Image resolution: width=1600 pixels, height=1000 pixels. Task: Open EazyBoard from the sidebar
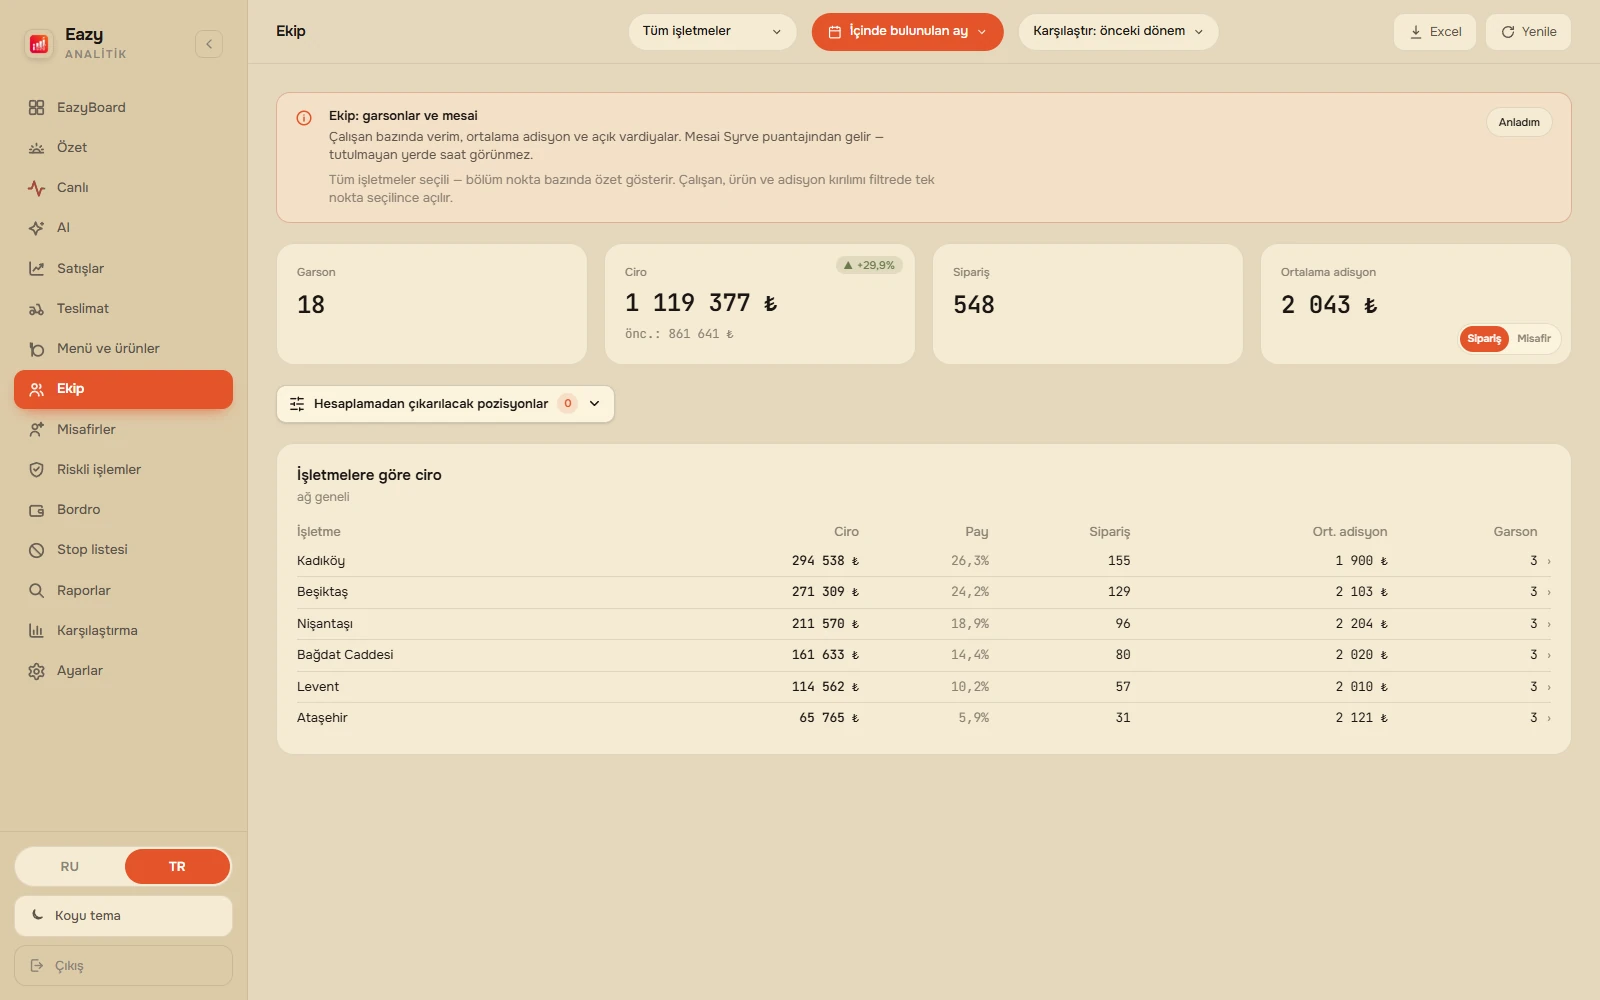click(123, 107)
